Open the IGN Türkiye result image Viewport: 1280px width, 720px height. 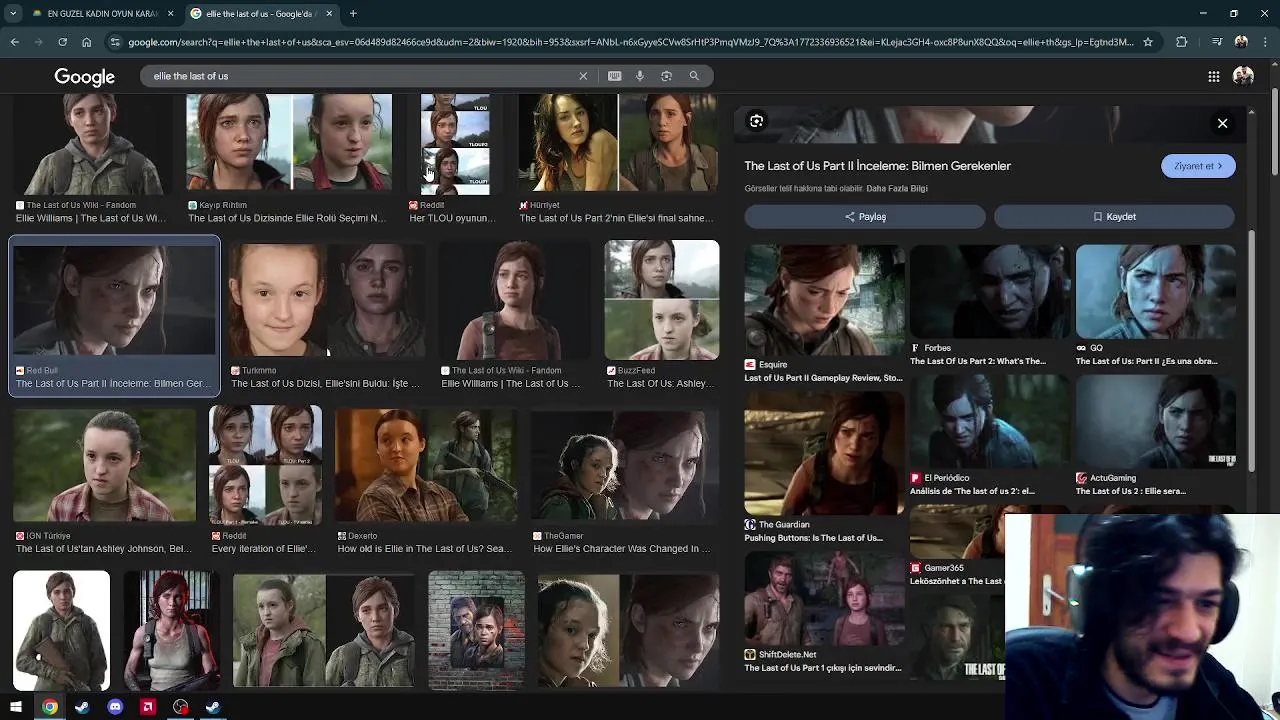click(105, 464)
